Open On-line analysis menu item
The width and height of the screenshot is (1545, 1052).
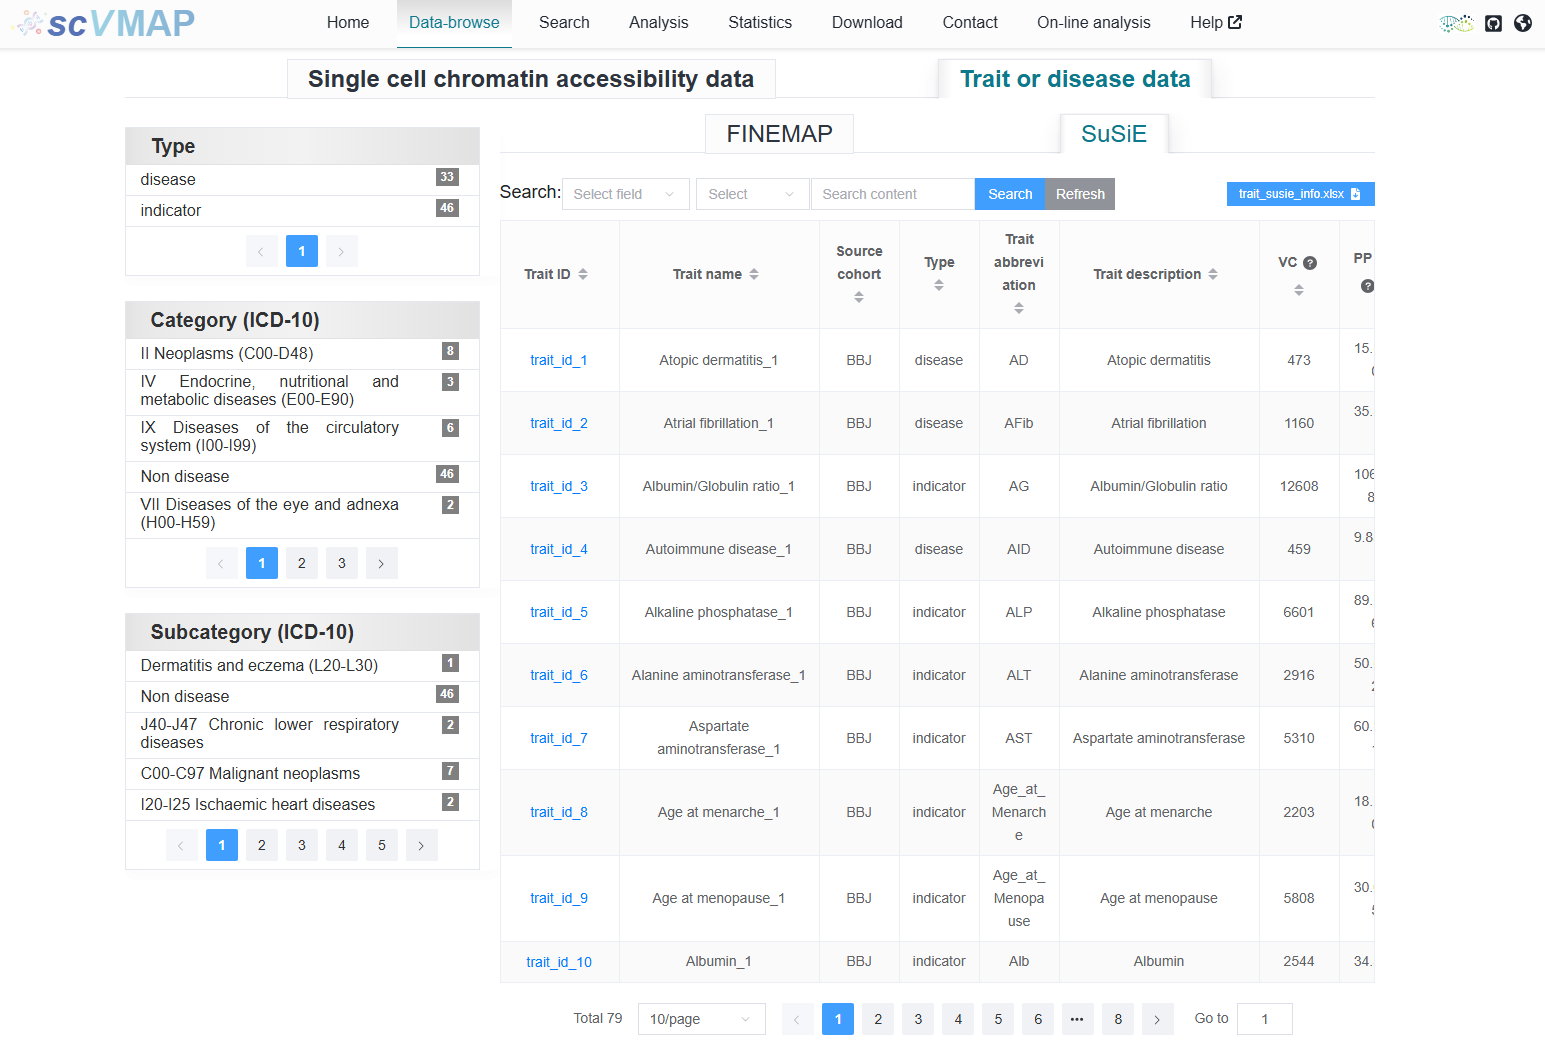pyautogui.click(x=1094, y=23)
